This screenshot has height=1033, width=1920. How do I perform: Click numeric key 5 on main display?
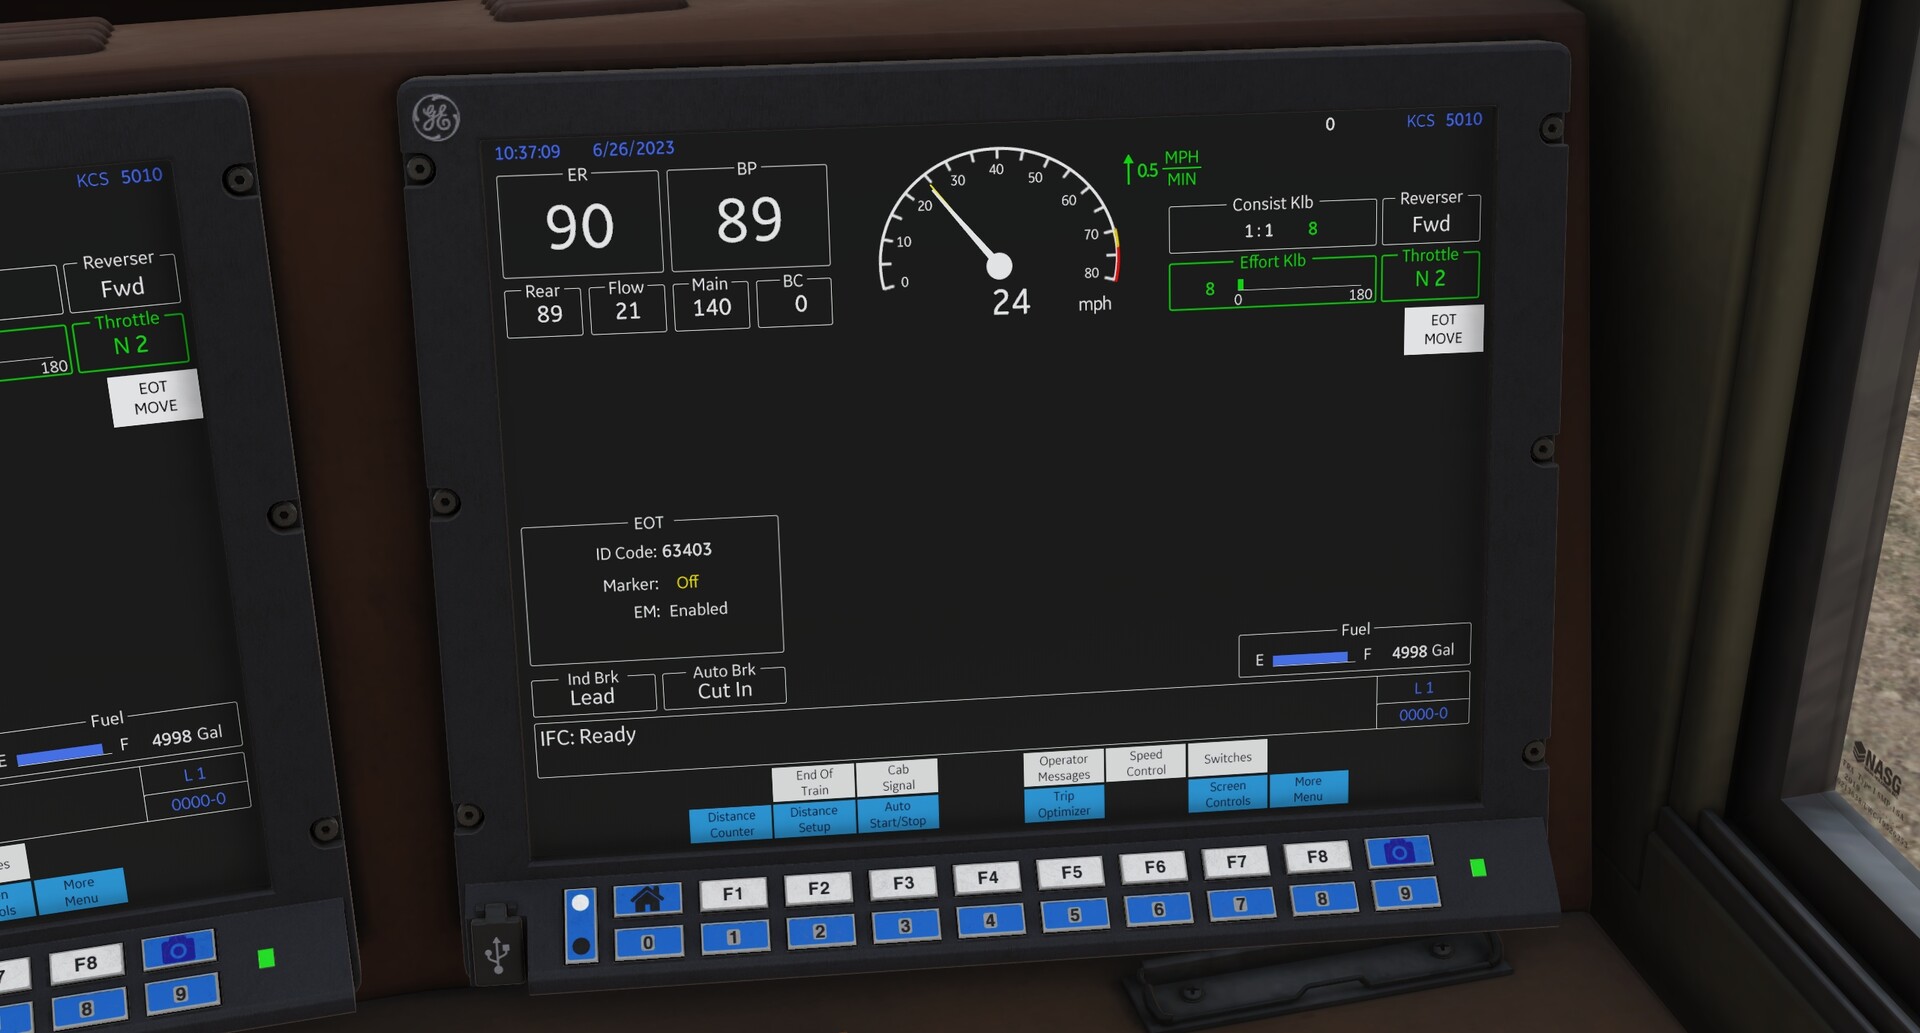(x=1074, y=914)
